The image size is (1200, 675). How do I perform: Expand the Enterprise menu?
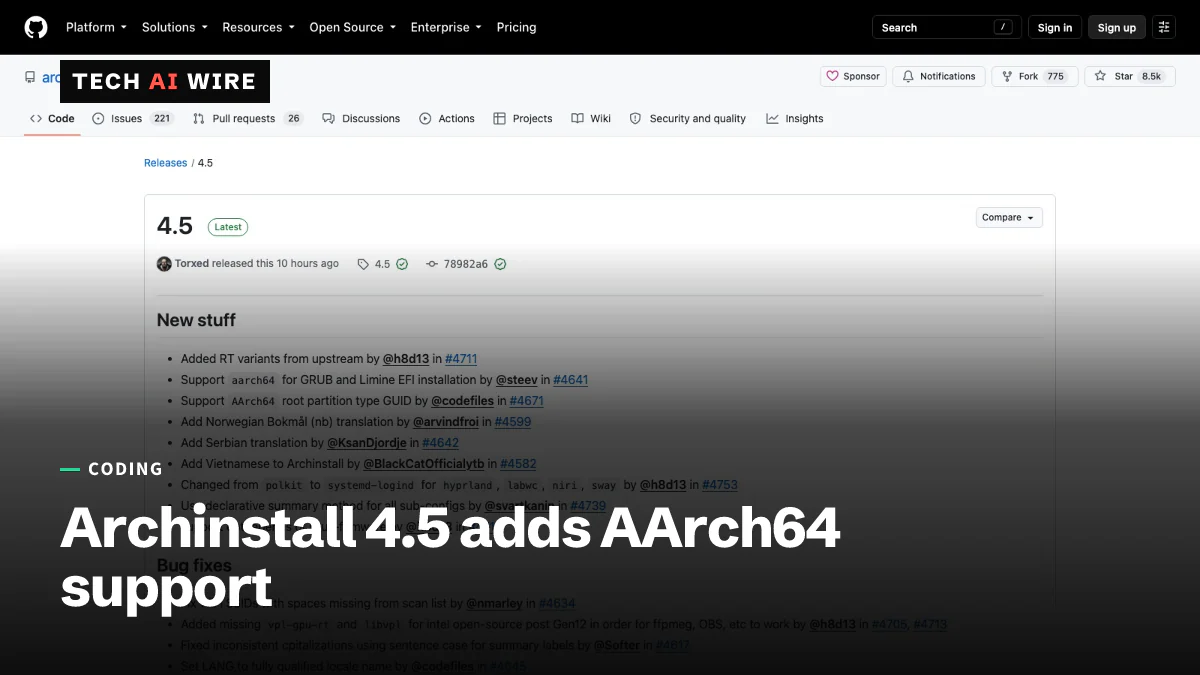click(x=446, y=27)
